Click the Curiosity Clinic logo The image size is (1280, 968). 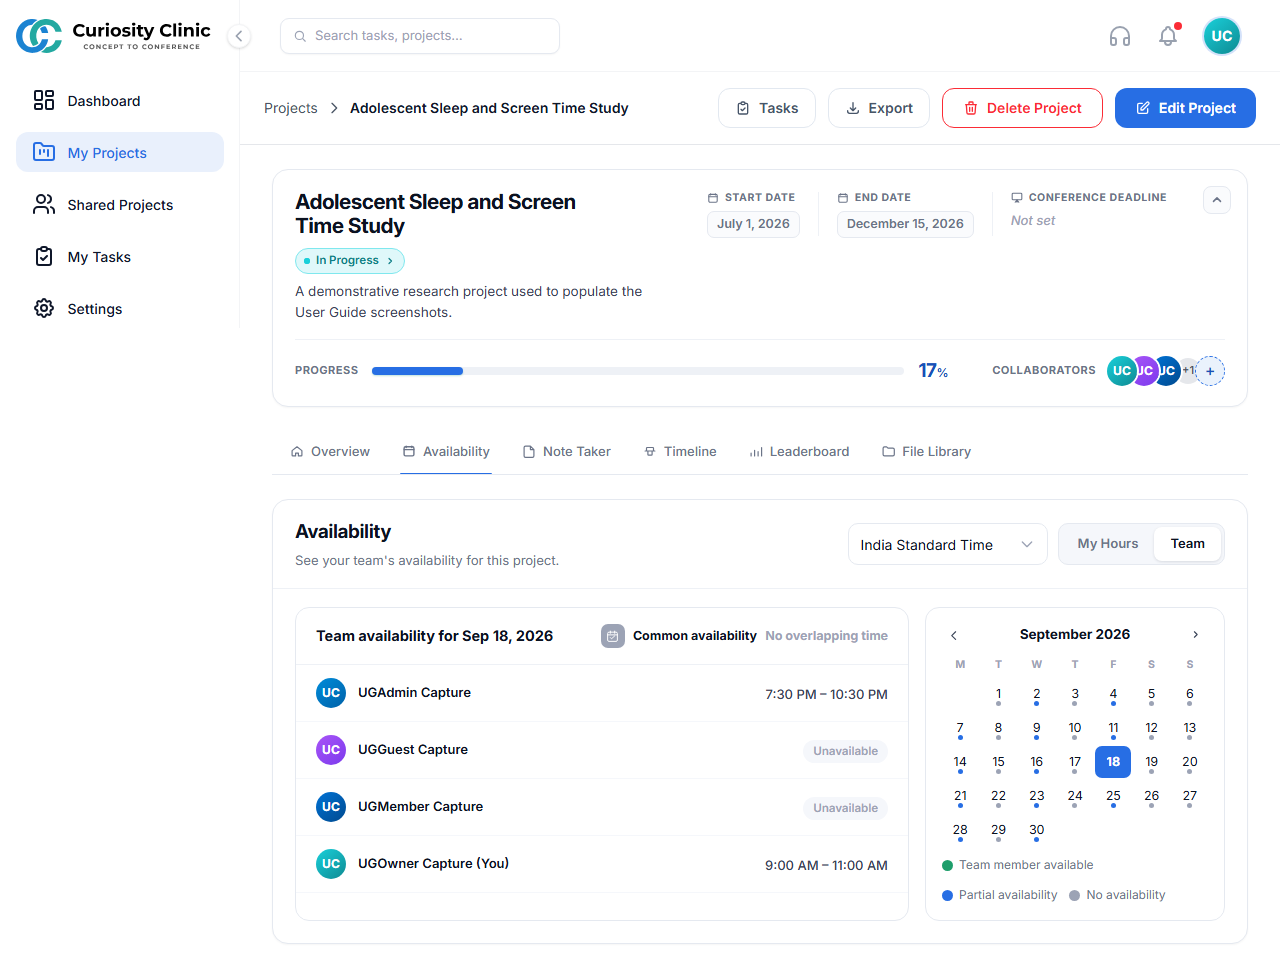[x=114, y=36]
